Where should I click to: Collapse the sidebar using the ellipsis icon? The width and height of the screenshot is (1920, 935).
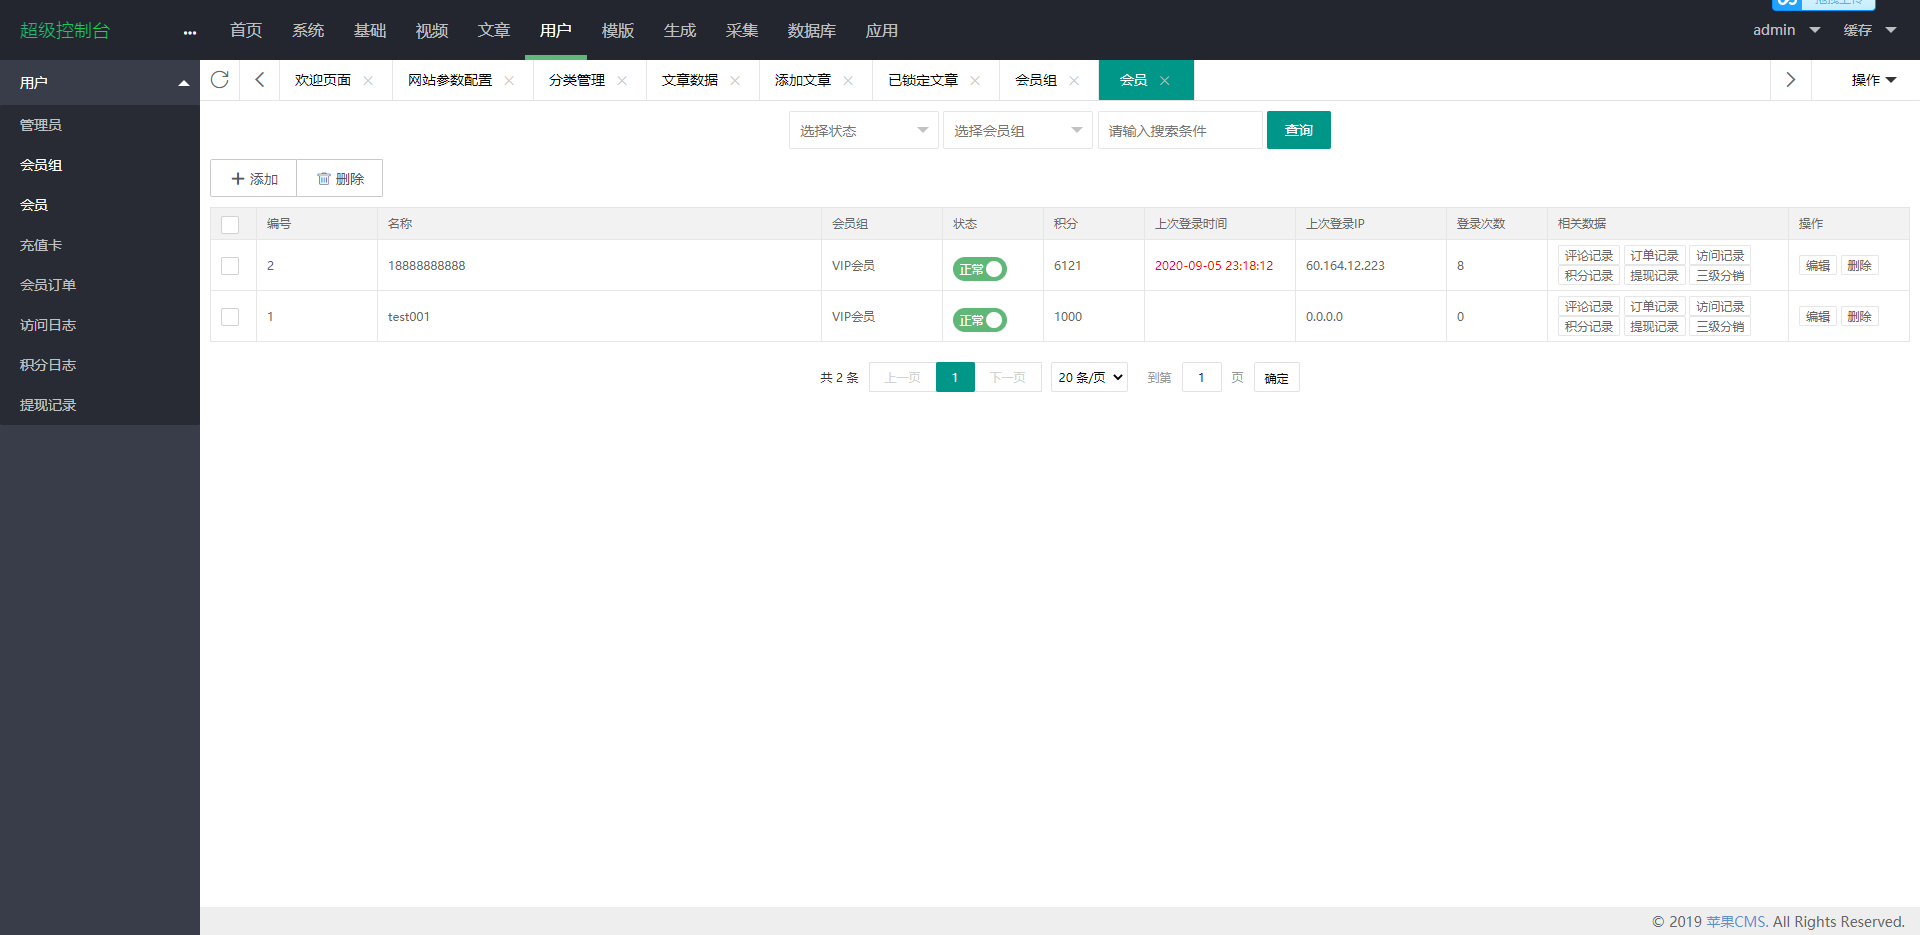tap(189, 32)
